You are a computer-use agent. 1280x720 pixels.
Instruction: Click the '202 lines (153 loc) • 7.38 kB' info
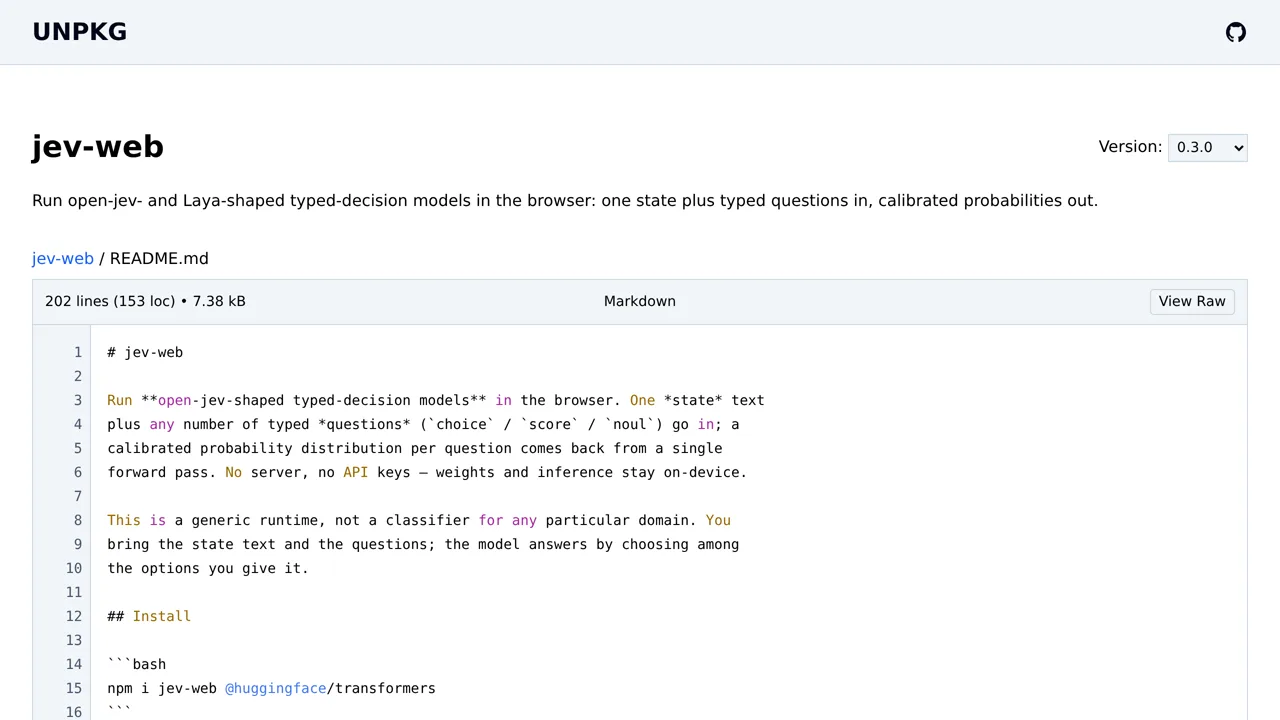click(x=145, y=302)
